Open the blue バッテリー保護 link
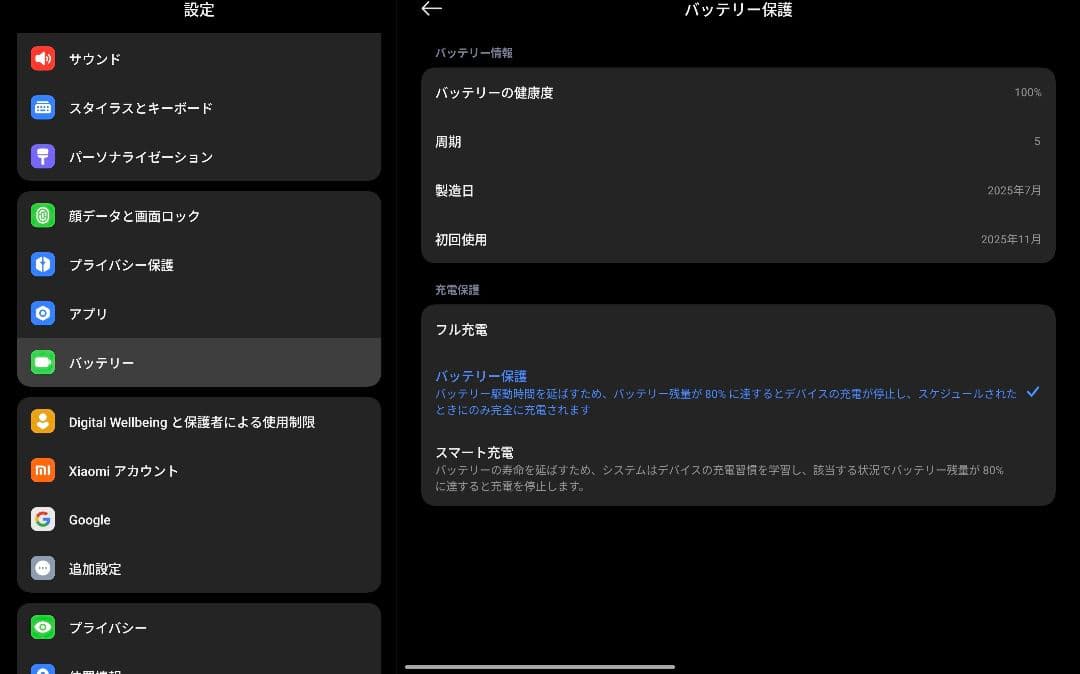Screen dimensions: 1080x674 [481, 376]
